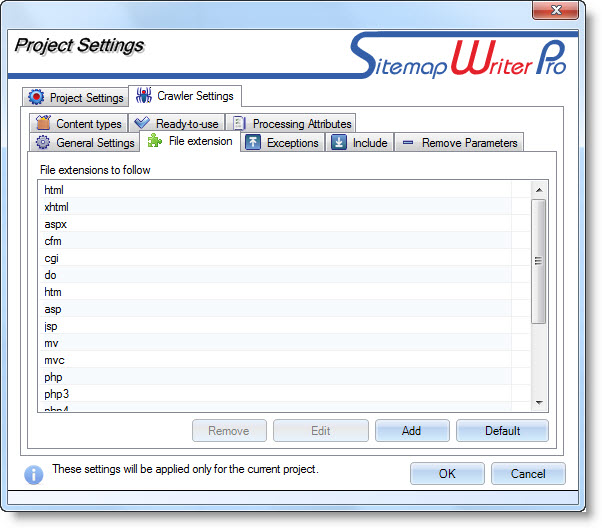602x528 pixels.
Task: Select the "jsp" extension row
Action: [x=284, y=326]
